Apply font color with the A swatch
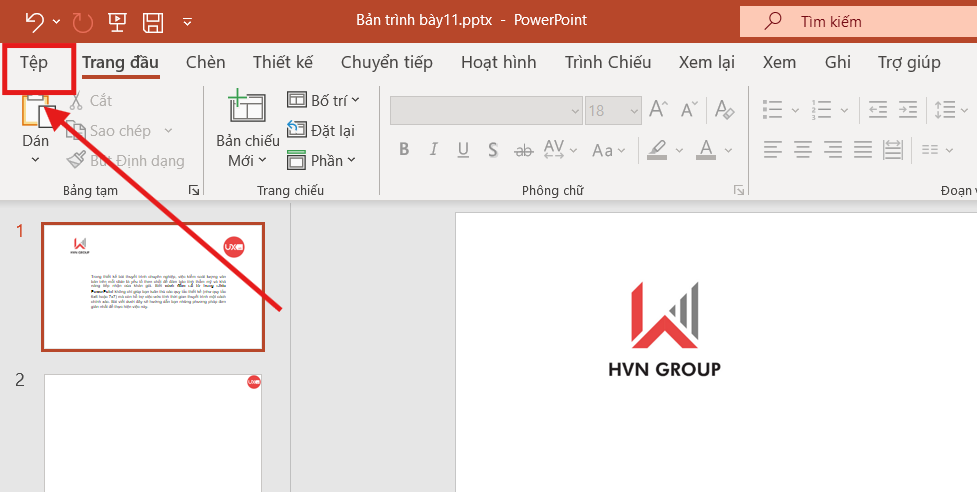This screenshot has width=977, height=492. pos(706,149)
